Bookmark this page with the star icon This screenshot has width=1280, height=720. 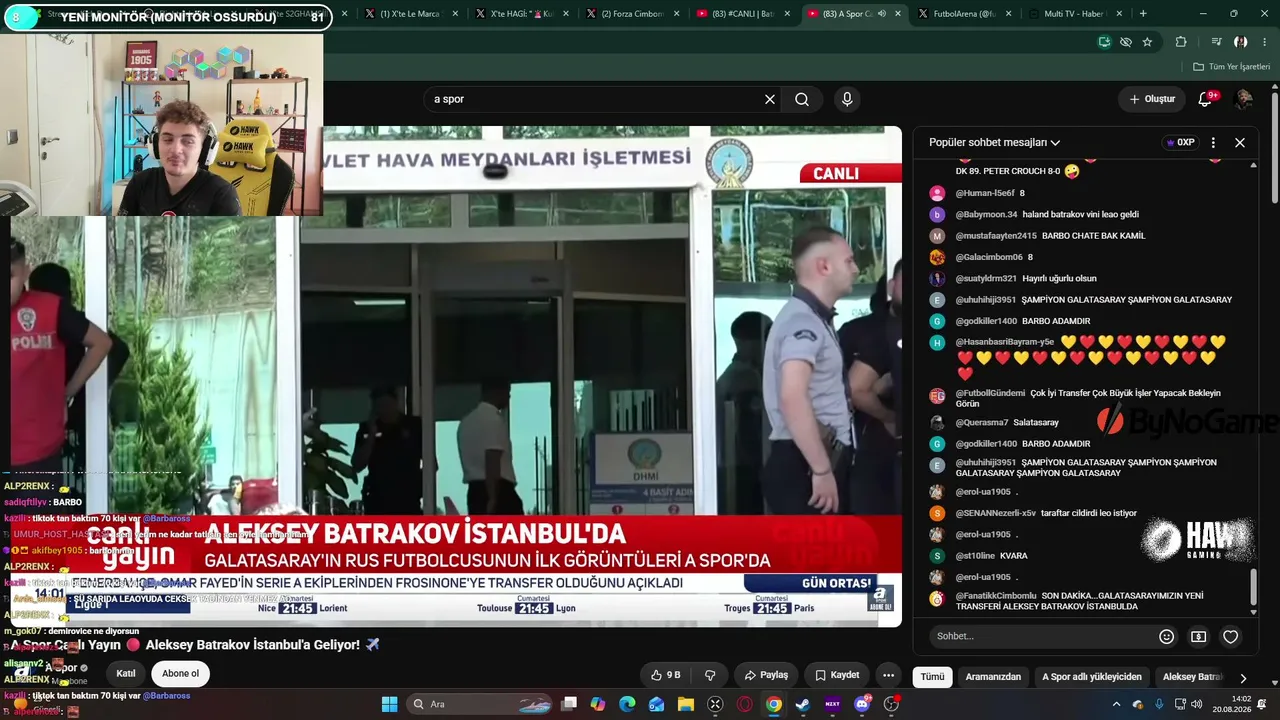click(1147, 42)
